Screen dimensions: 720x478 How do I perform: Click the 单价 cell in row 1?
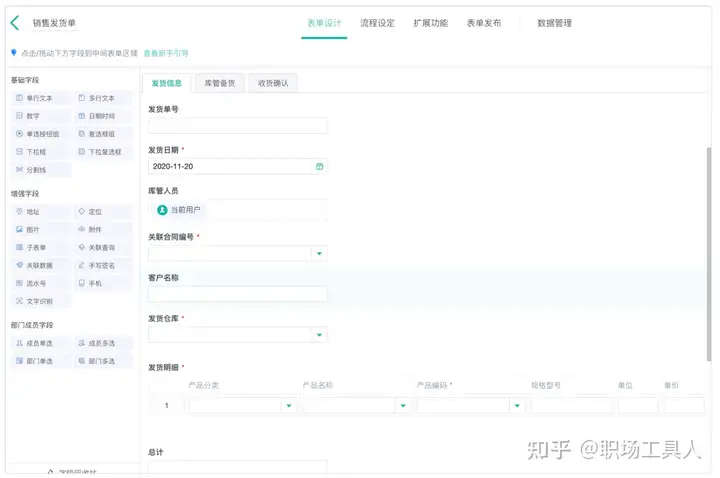(684, 405)
